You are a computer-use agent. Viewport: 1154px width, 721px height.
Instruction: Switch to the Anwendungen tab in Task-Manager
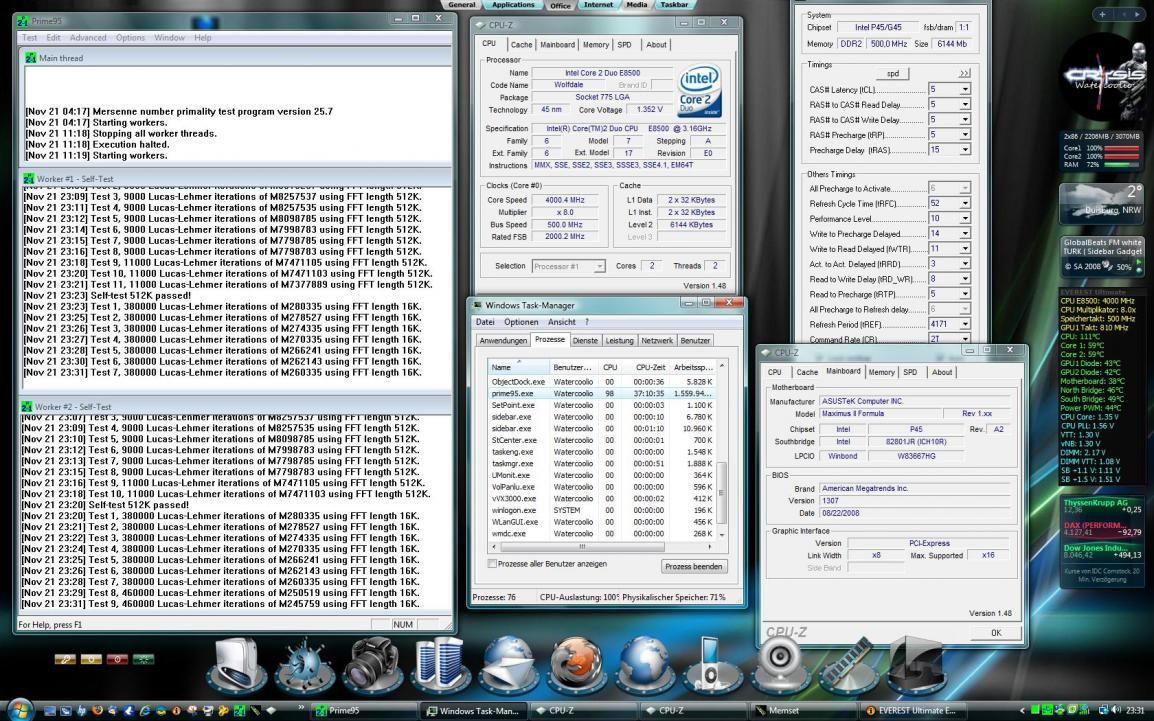(x=503, y=341)
